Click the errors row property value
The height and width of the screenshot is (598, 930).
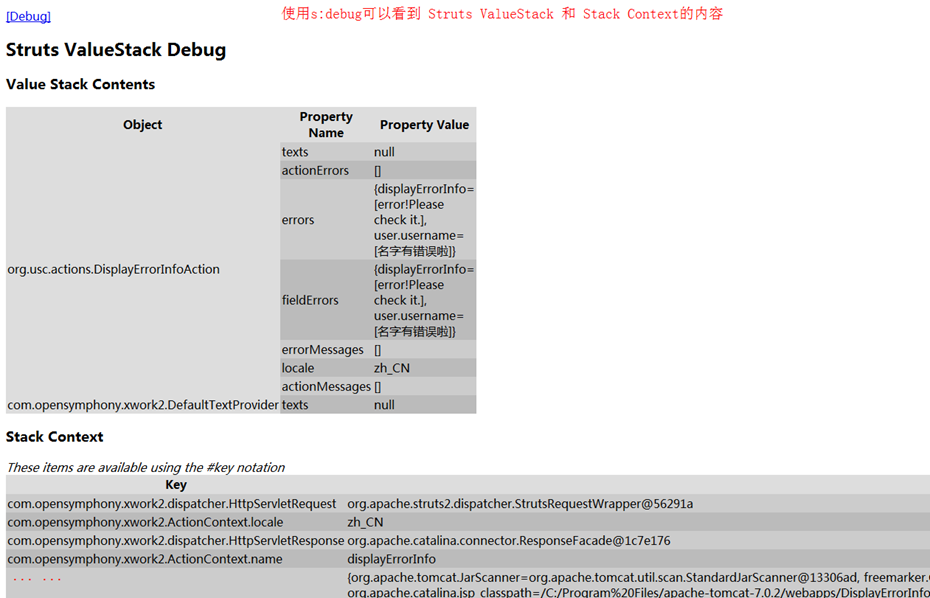(x=425, y=220)
